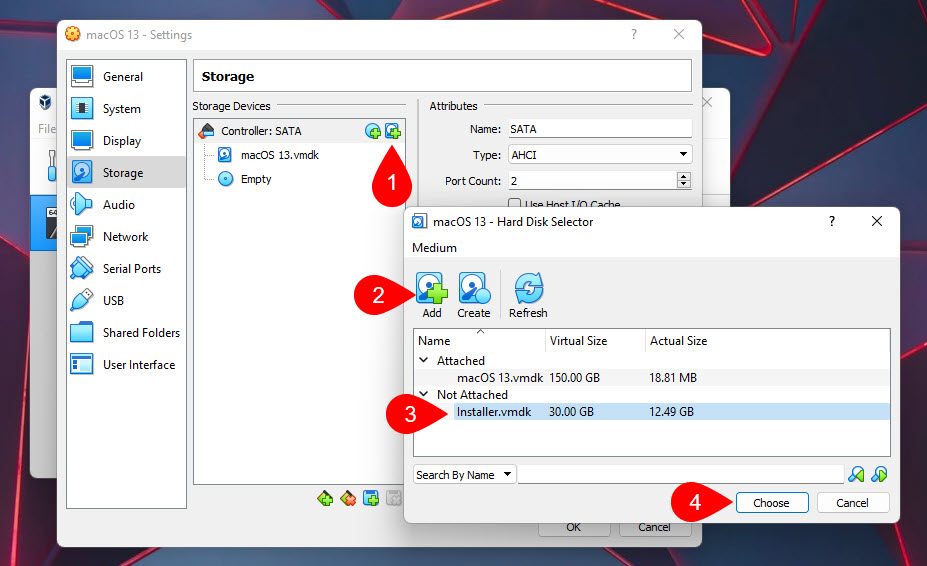Open Network settings in the sidebar

coord(127,237)
